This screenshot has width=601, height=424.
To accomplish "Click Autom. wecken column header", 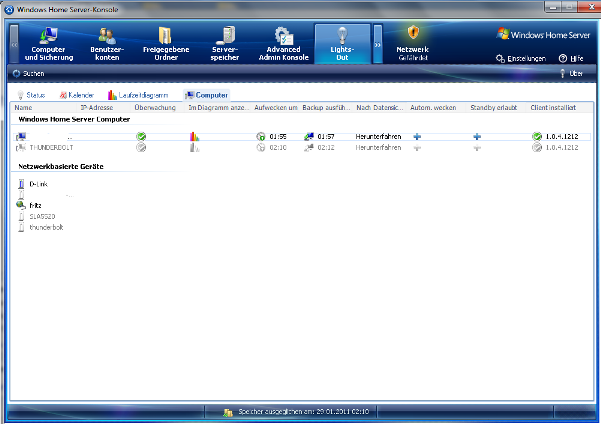I will click(433, 108).
